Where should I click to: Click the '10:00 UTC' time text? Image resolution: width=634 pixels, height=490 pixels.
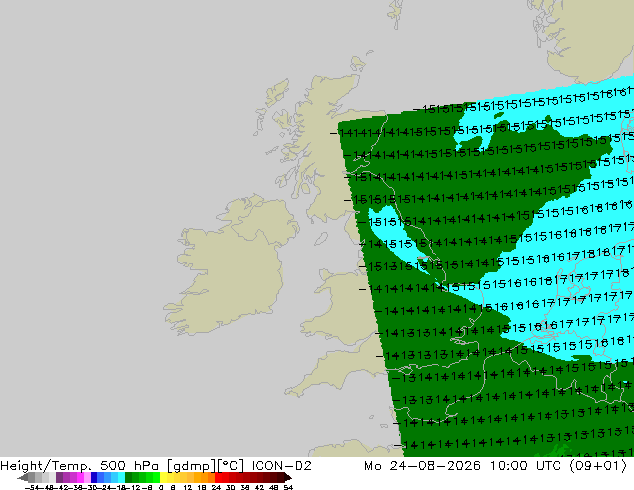pyautogui.click(x=525, y=465)
